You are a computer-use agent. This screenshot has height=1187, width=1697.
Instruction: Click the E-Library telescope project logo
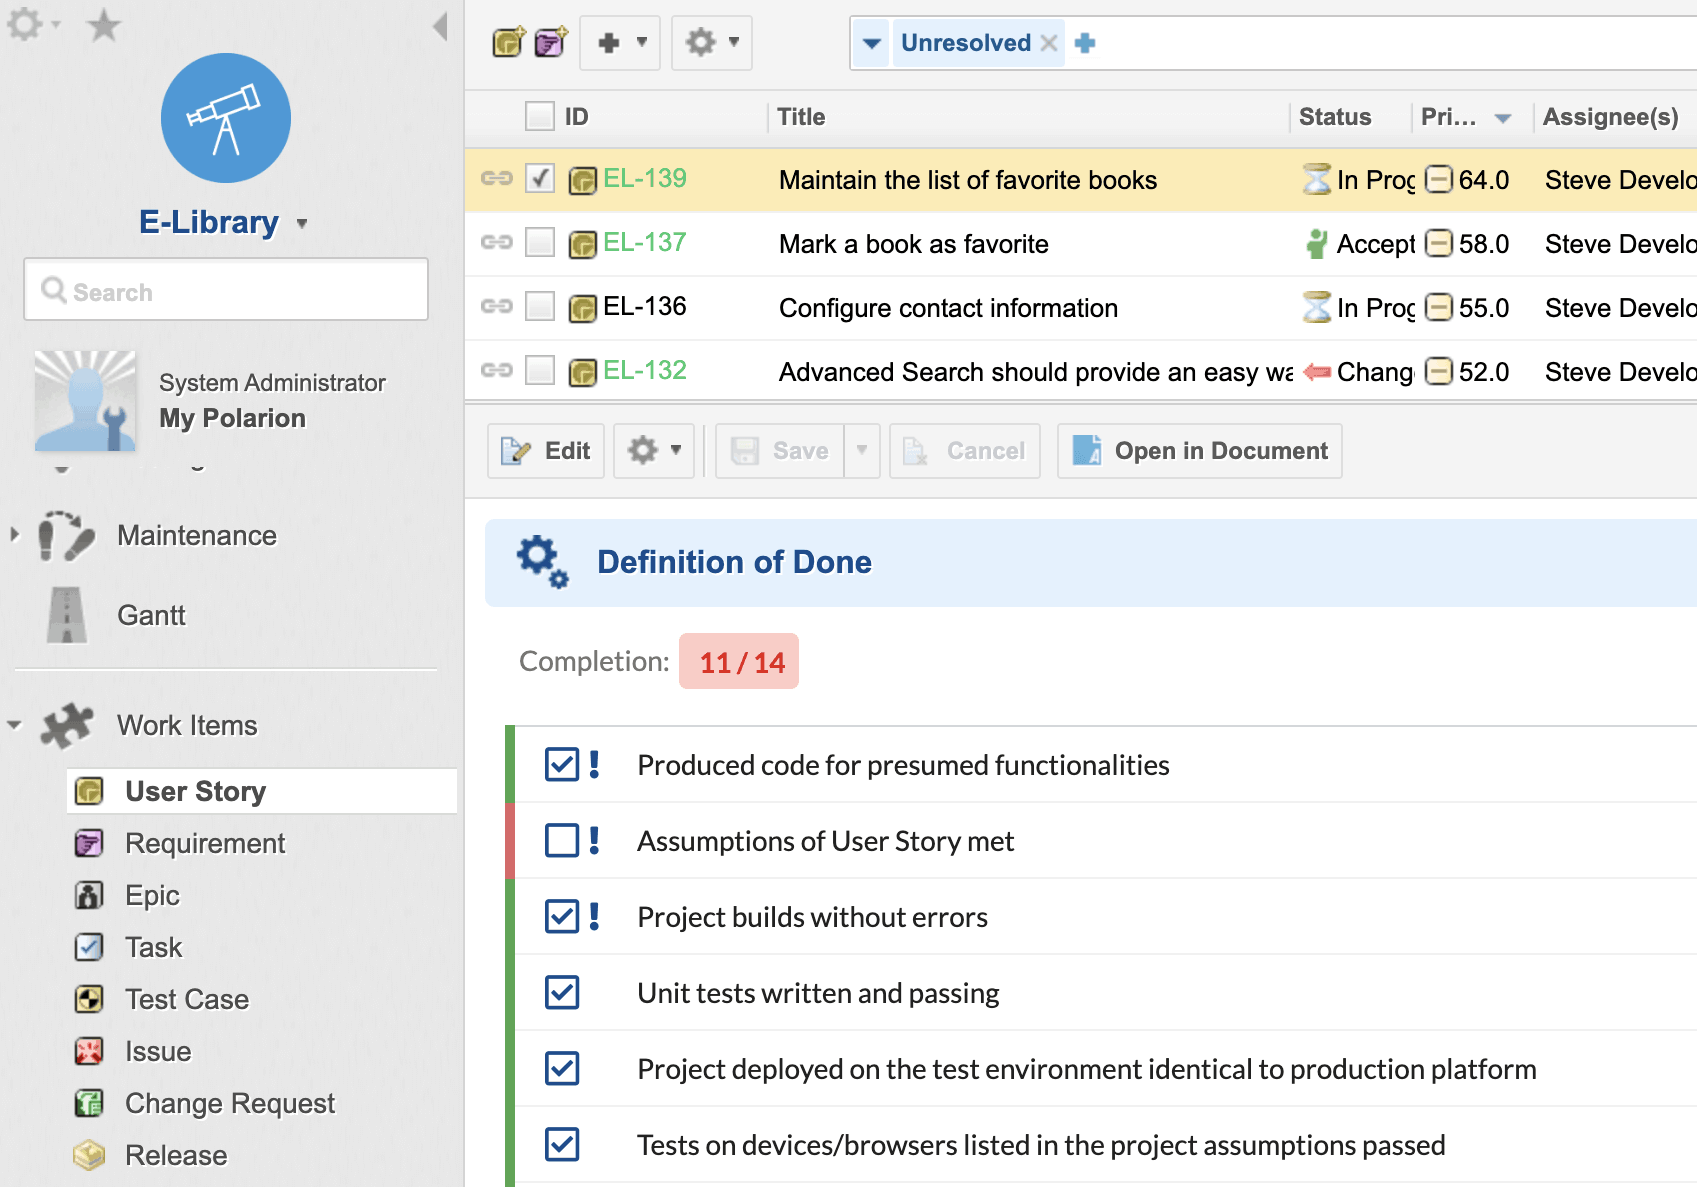[x=226, y=118]
